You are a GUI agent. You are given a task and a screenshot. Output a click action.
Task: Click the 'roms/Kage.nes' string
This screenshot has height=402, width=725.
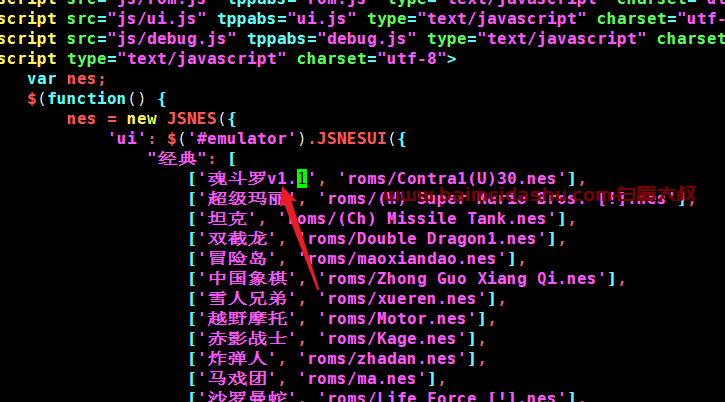point(392,339)
